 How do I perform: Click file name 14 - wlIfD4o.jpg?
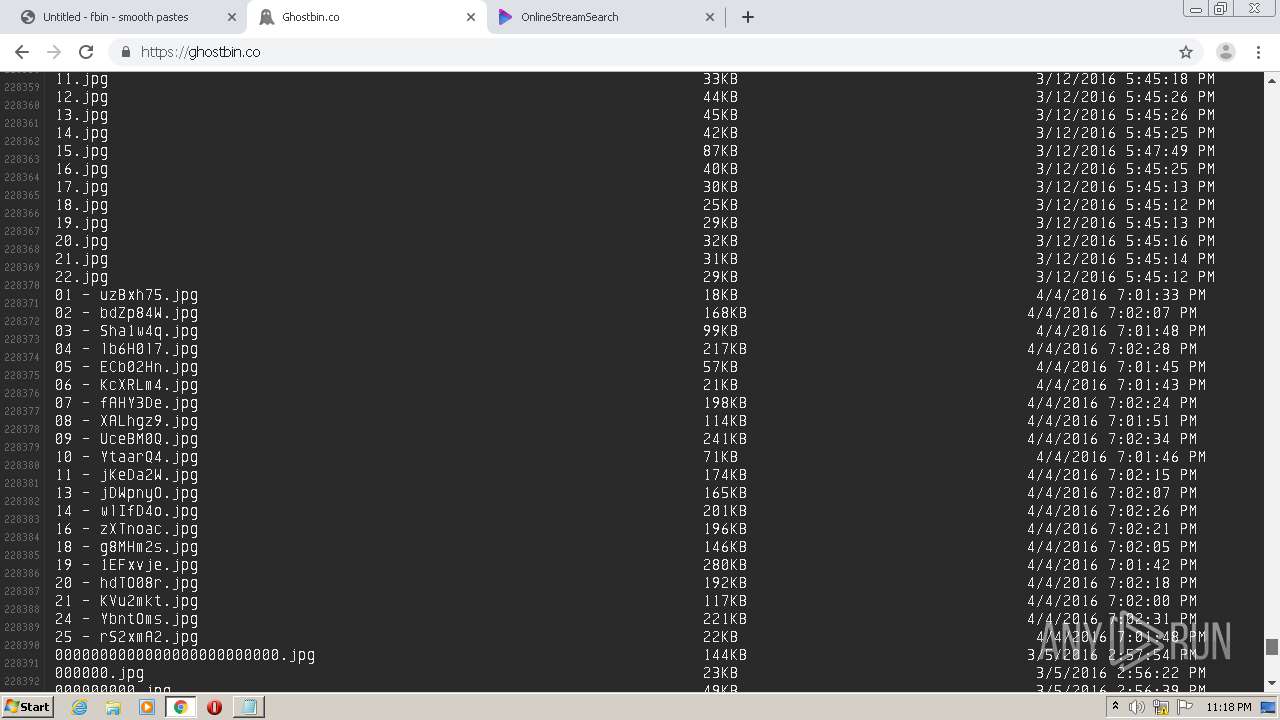[x=127, y=511]
